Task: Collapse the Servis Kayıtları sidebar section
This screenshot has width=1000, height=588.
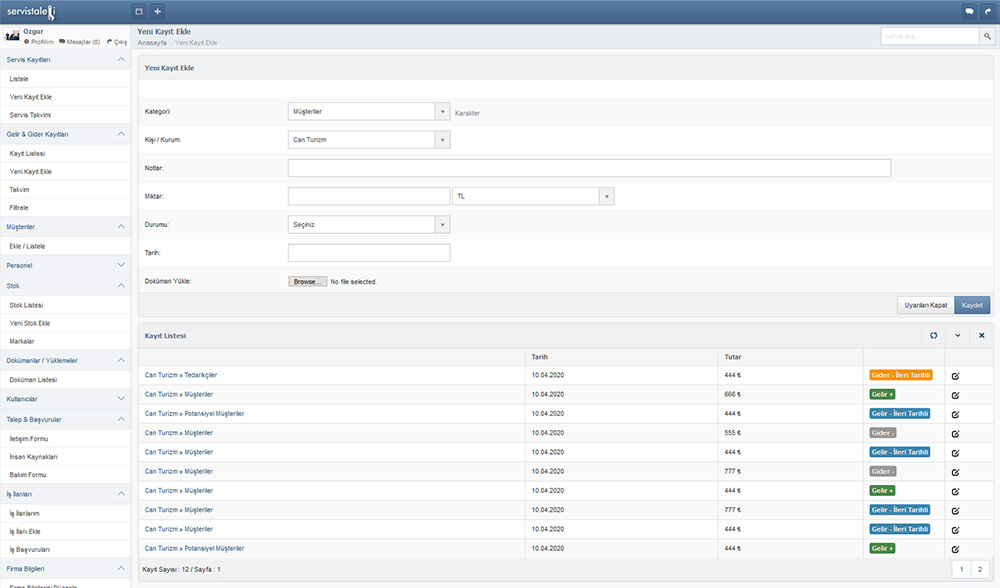Action: (x=121, y=60)
